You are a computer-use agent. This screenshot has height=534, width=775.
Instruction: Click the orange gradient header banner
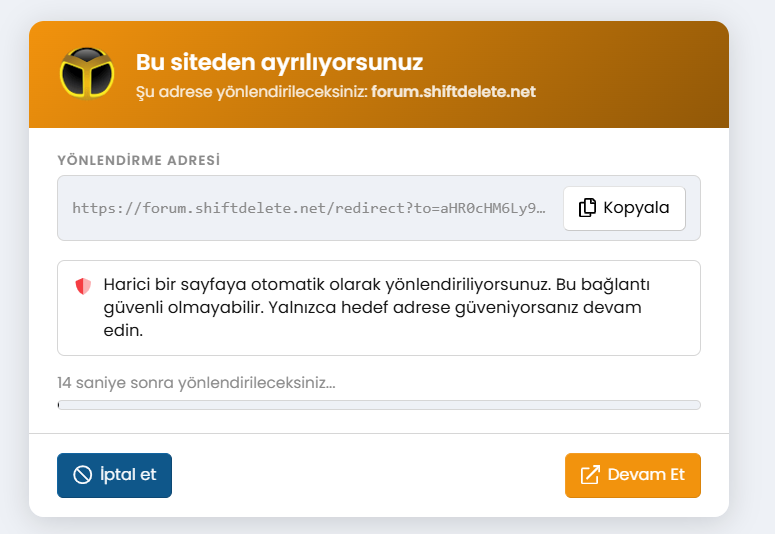pyautogui.click(x=379, y=74)
